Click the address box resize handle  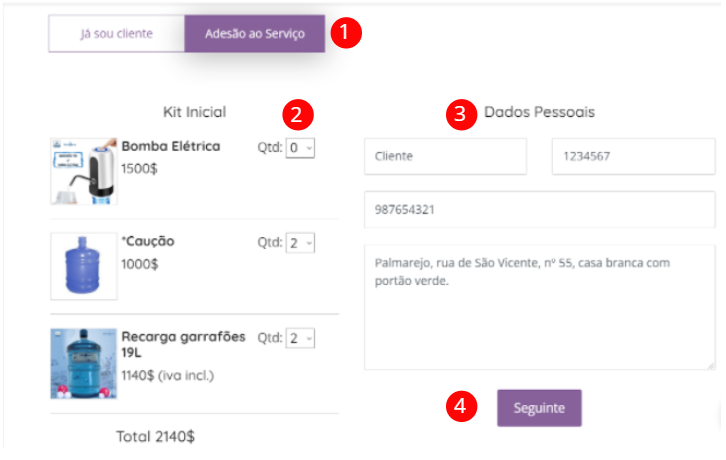click(x=711, y=366)
